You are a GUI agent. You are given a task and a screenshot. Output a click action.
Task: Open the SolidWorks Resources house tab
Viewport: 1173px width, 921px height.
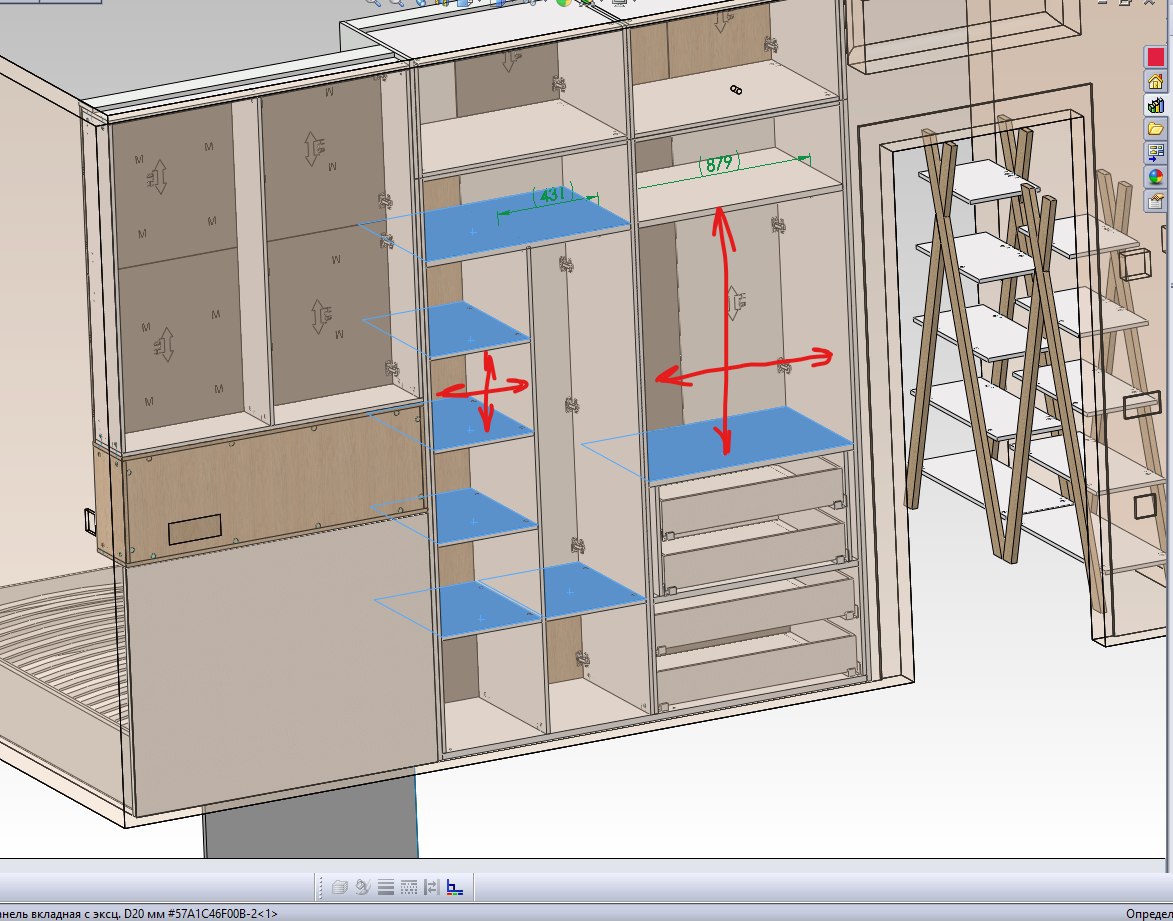tap(1155, 81)
